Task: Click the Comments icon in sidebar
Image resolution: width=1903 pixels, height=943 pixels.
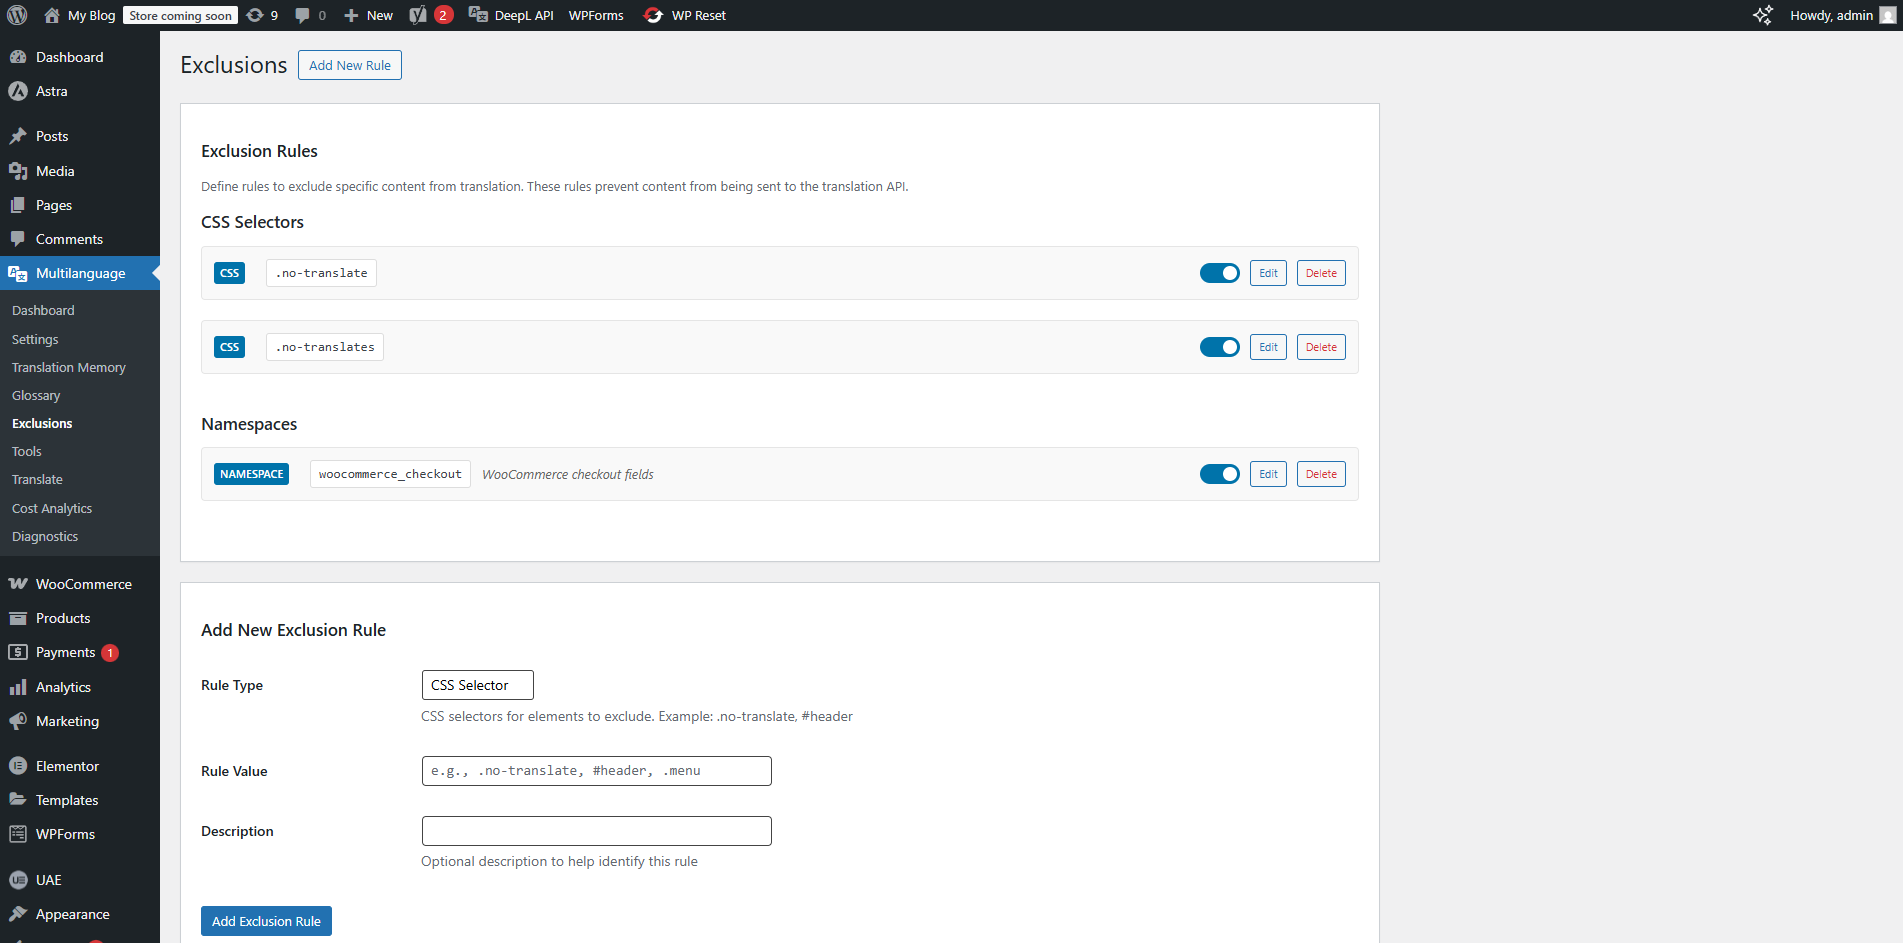Action: (18, 239)
